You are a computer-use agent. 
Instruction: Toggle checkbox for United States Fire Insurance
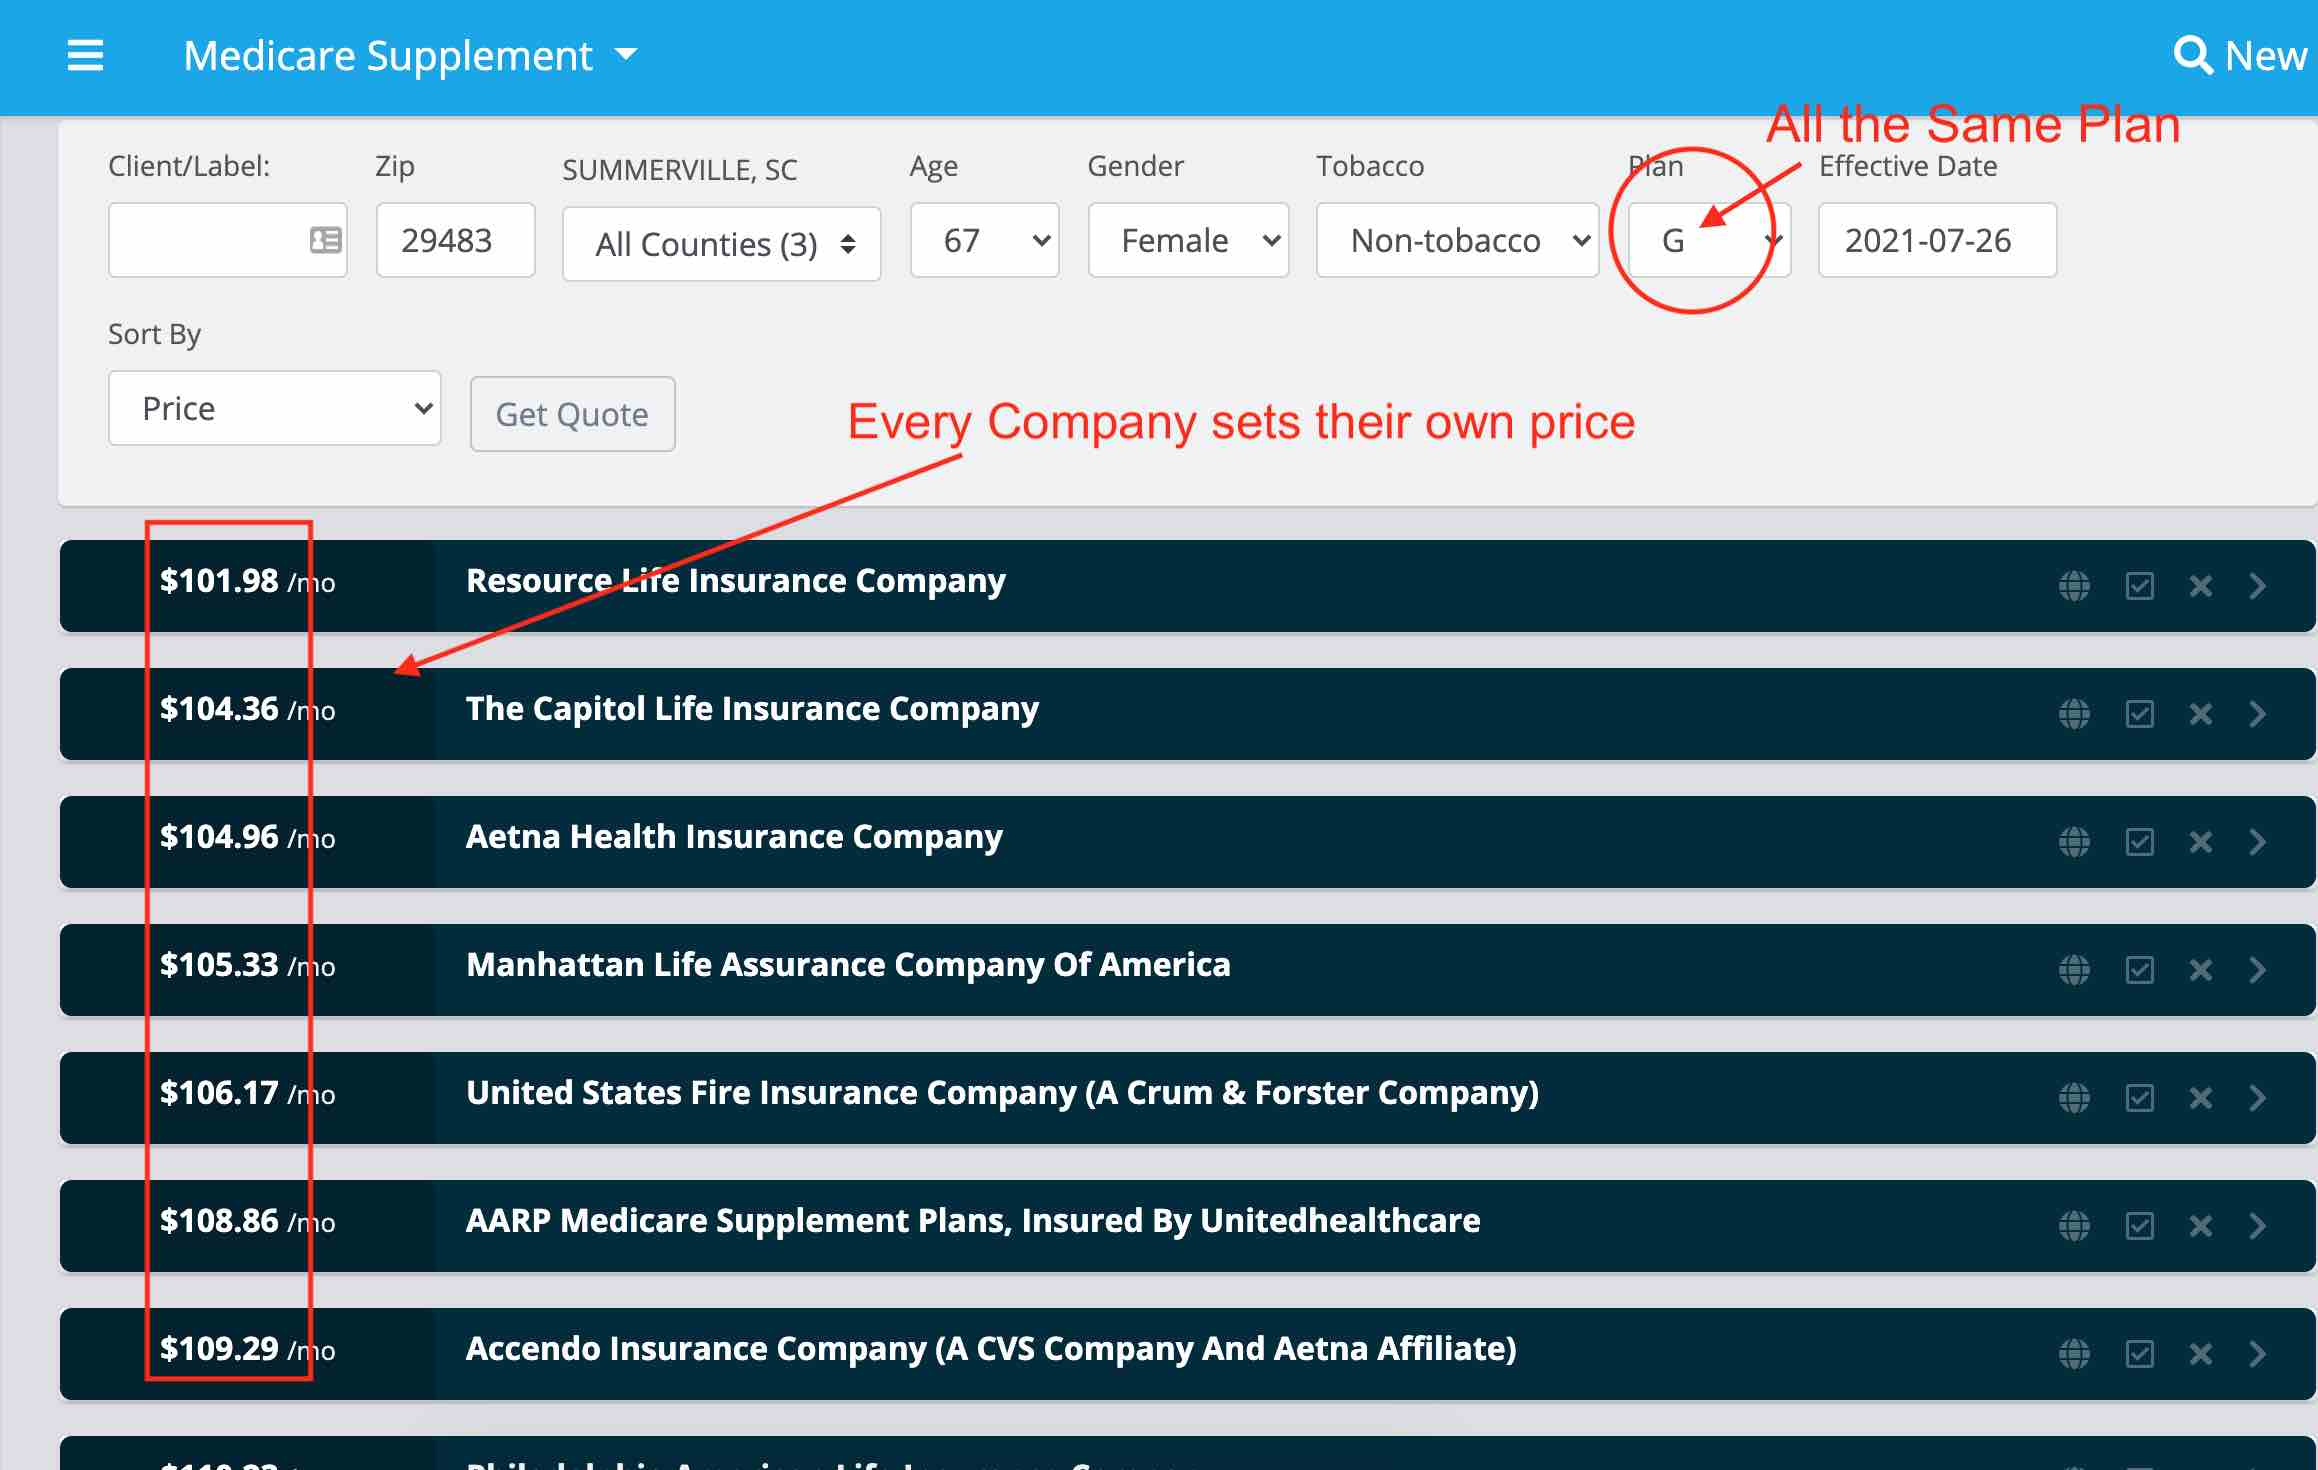click(2139, 1098)
